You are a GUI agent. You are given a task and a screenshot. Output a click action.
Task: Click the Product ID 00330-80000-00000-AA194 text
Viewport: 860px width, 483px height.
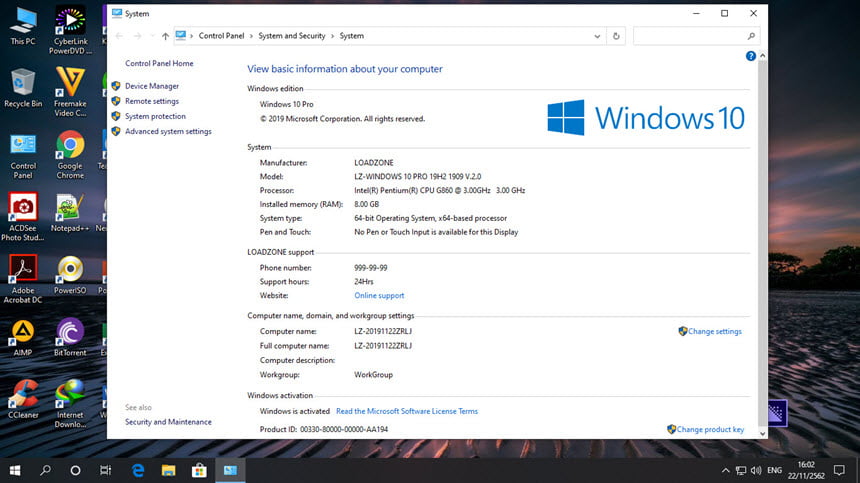point(324,429)
